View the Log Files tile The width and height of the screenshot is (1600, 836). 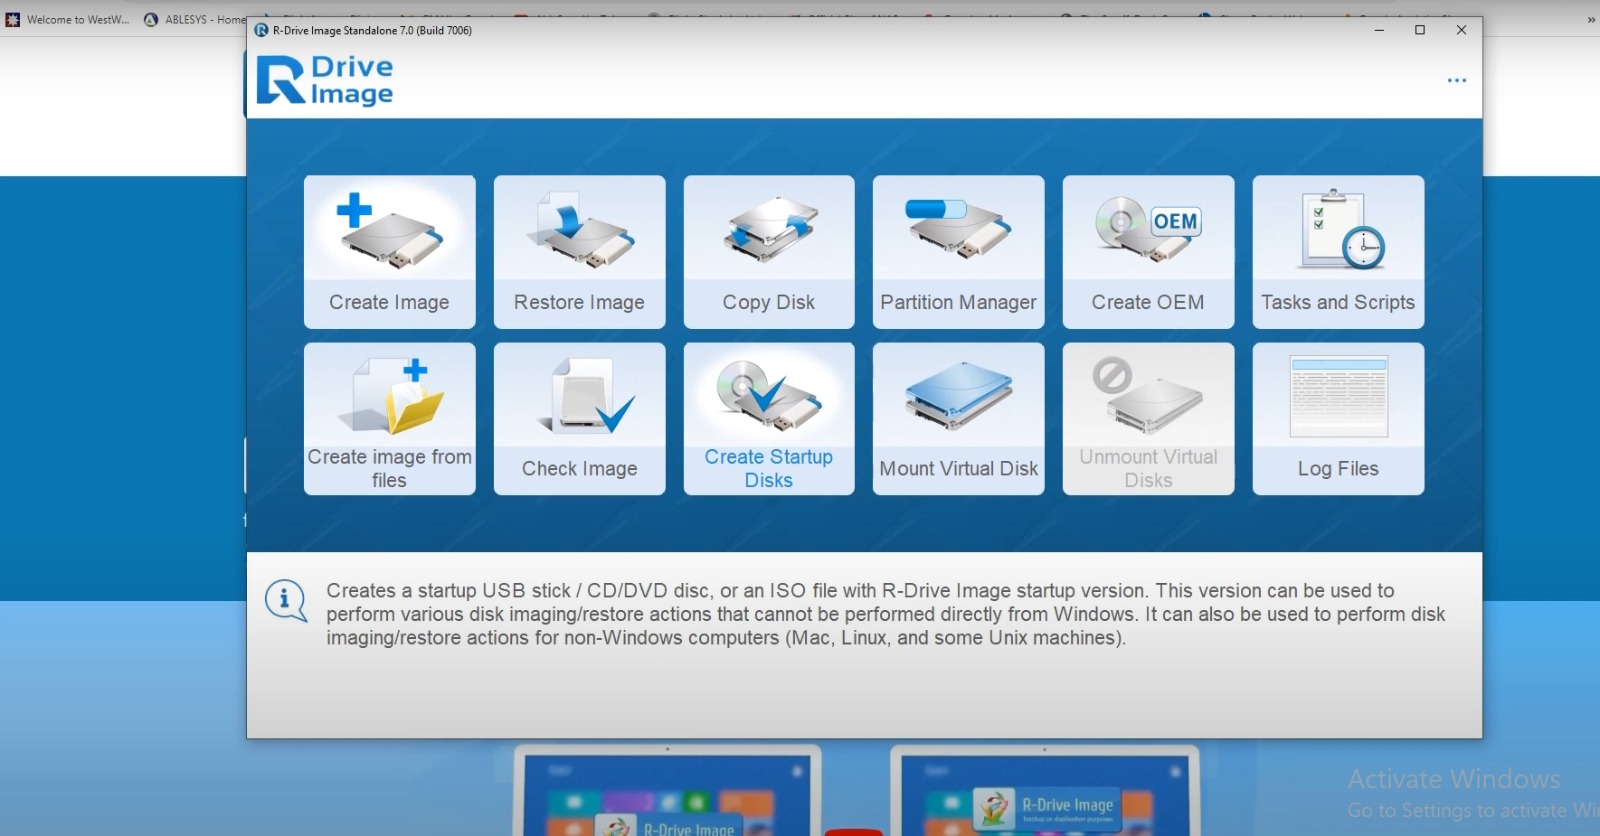[1338, 419]
